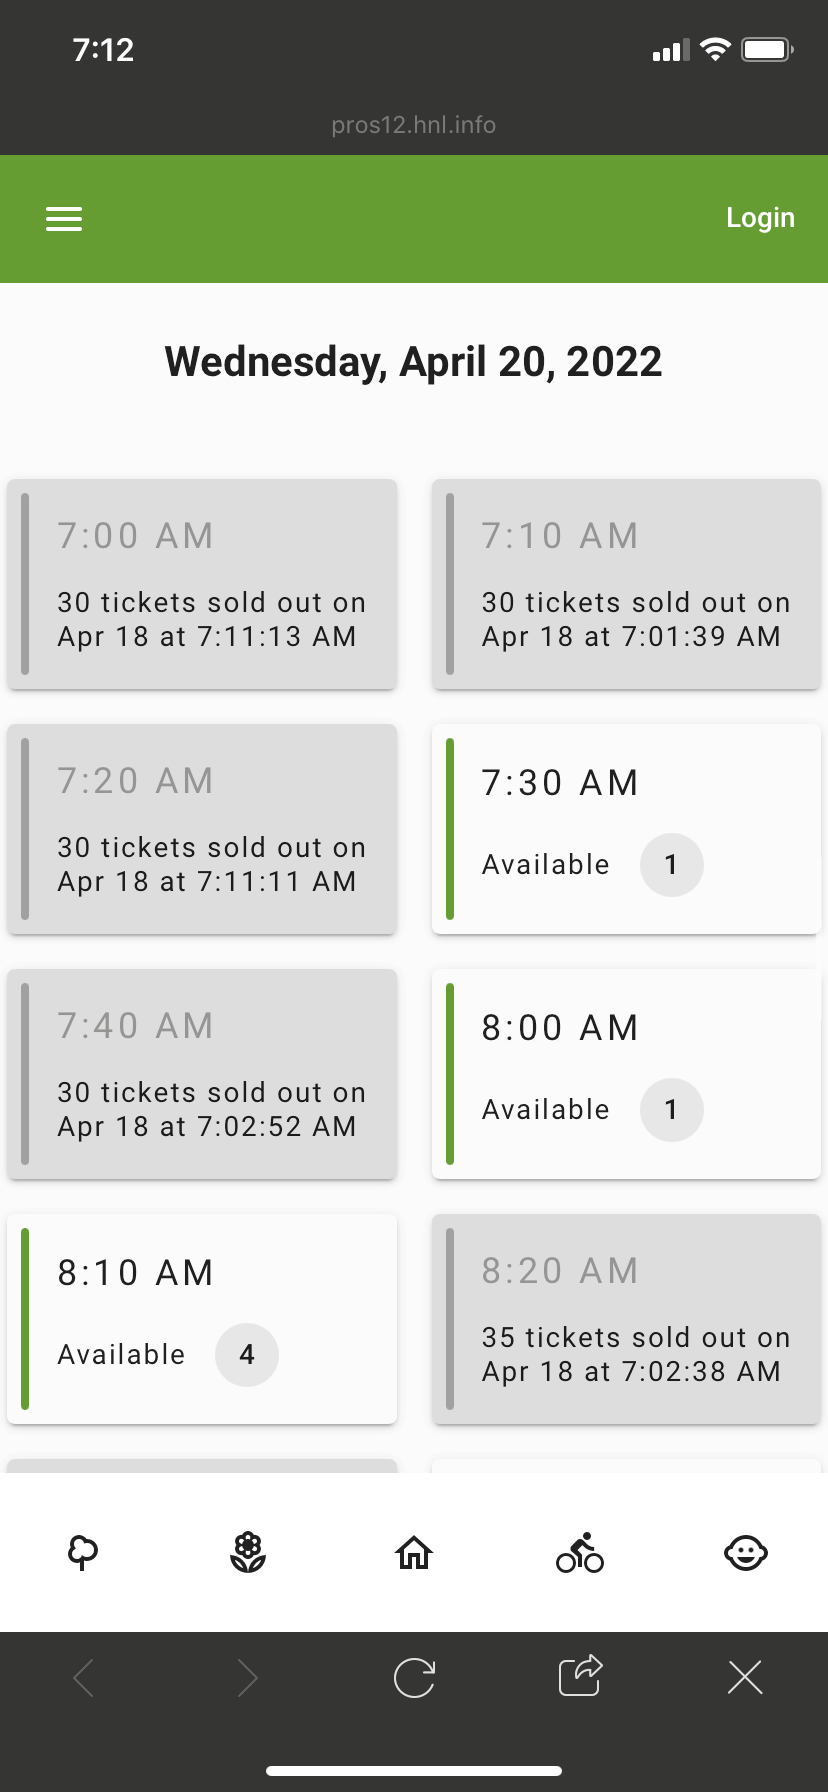Close the in-app browser
The image size is (828, 1792).
[x=745, y=1677]
